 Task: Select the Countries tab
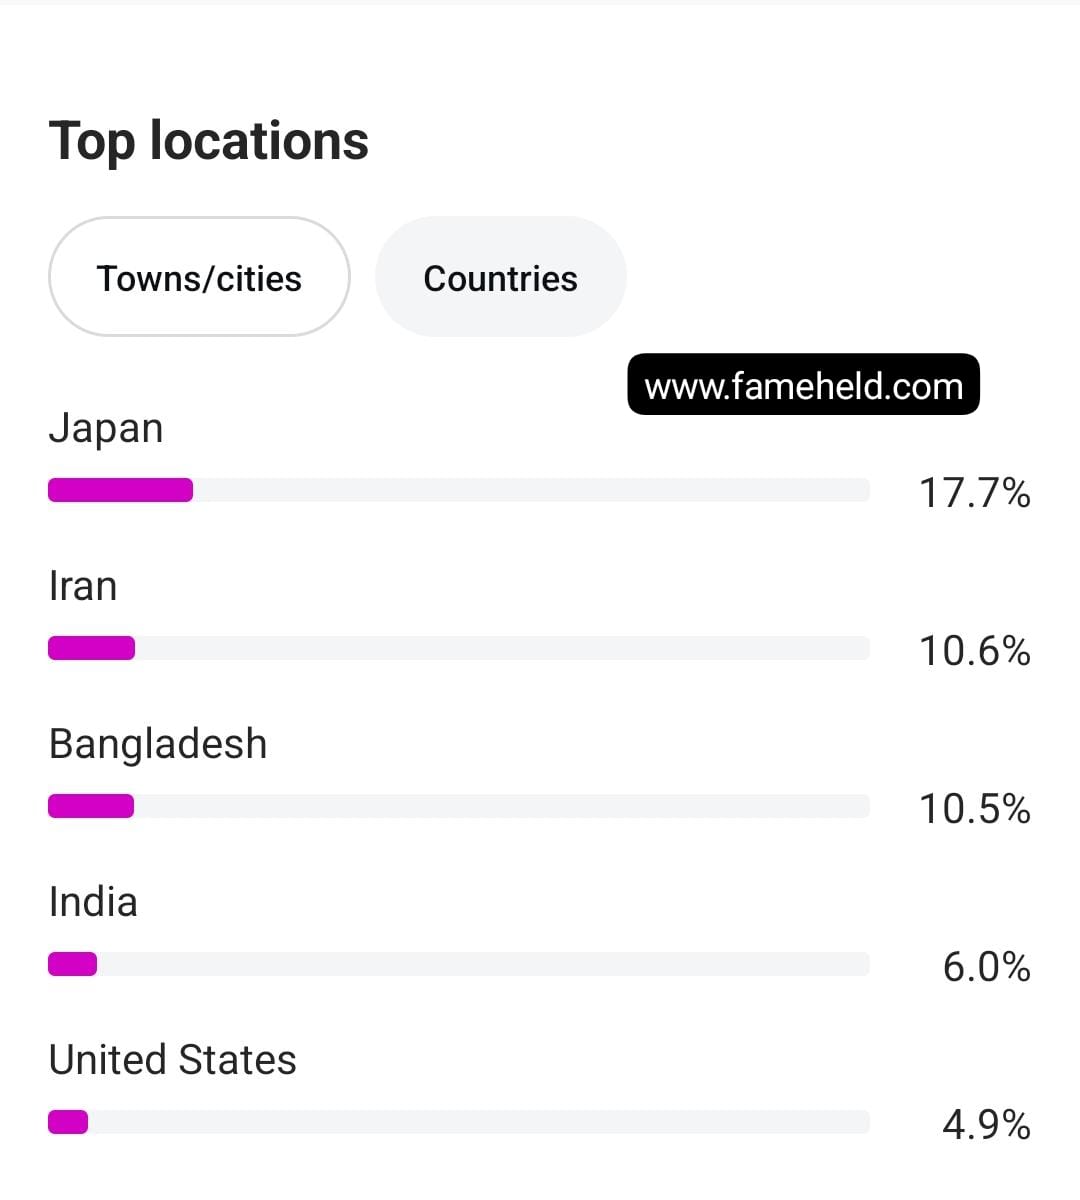click(500, 278)
